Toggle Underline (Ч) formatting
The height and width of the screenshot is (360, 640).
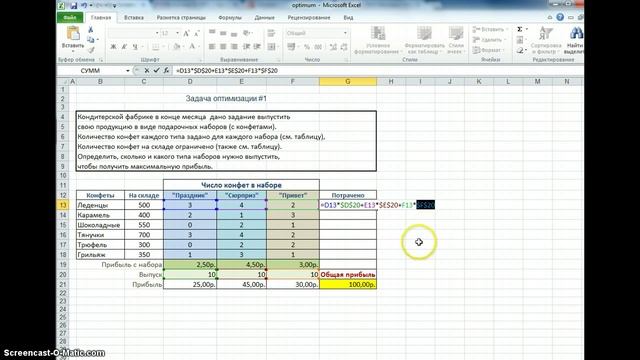[135, 47]
